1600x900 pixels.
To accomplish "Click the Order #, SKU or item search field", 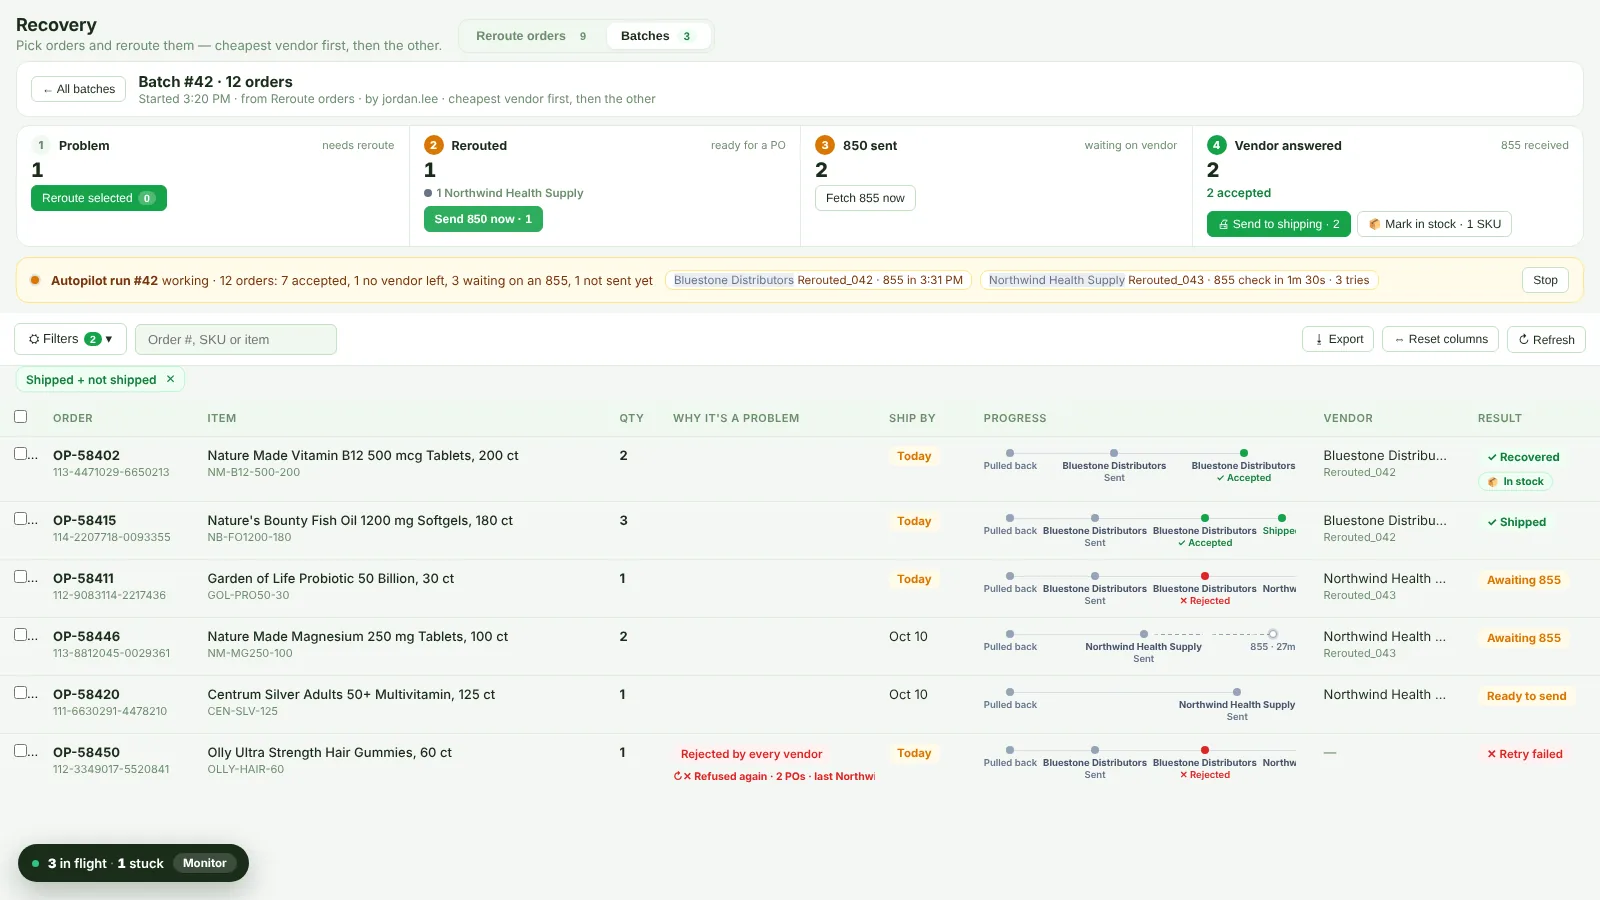I will (236, 339).
